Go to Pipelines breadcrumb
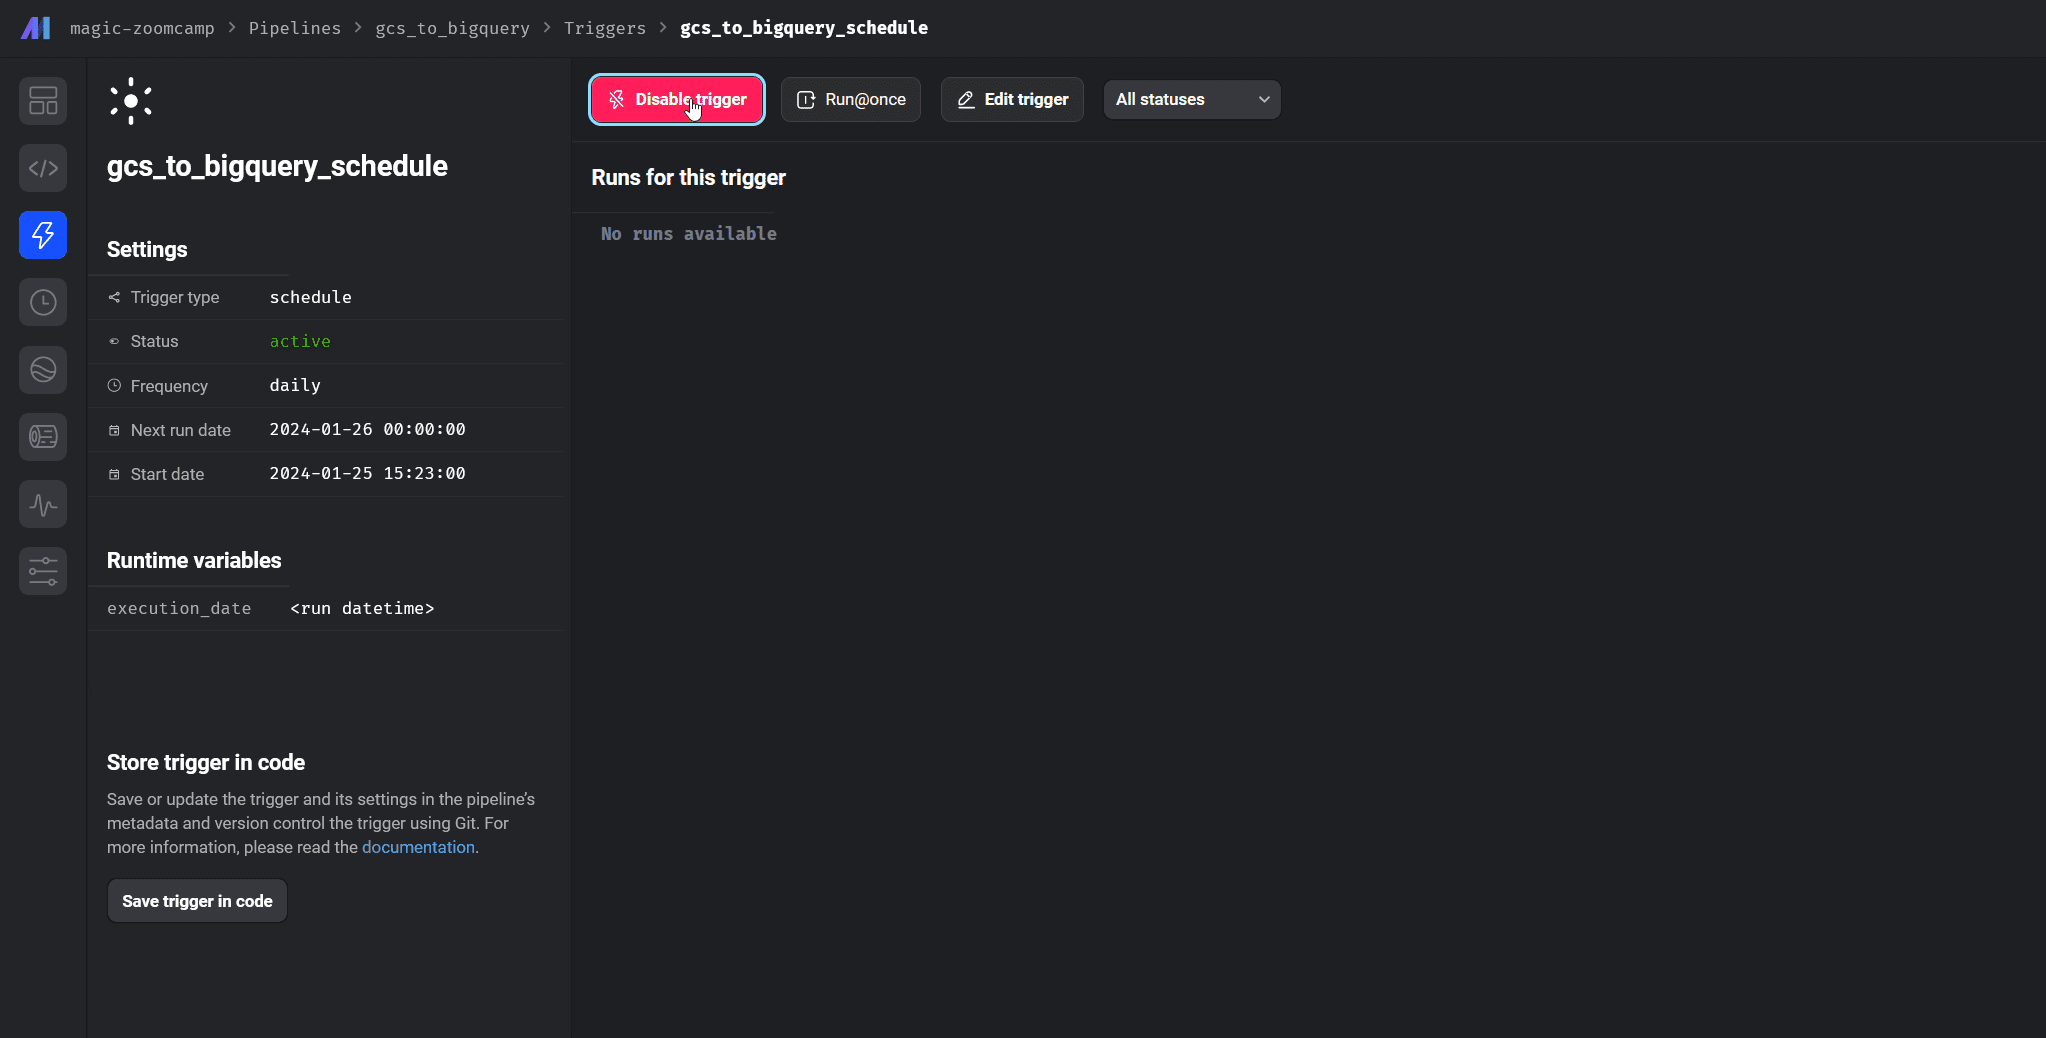Screen dimensions: 2046x1038 (x=295, y=28)
